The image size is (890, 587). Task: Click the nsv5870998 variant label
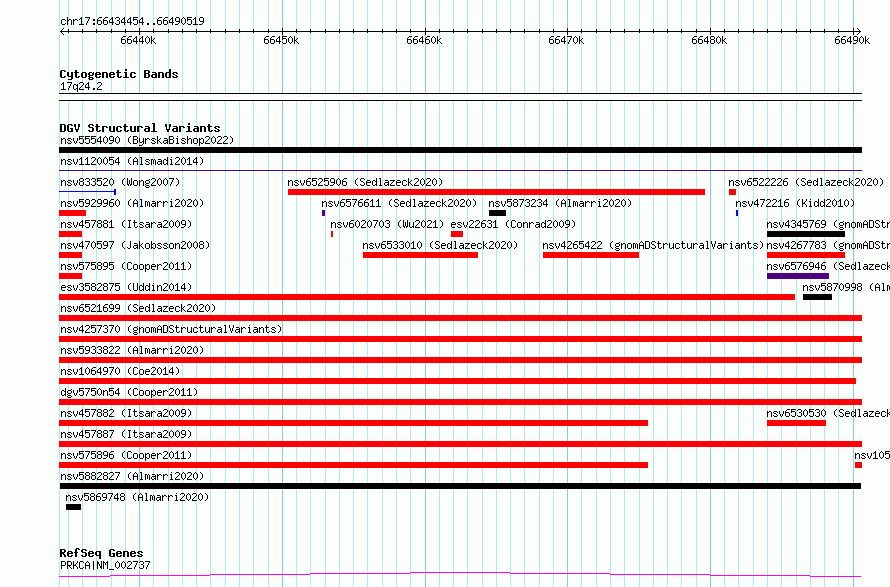tap(846, 287)
